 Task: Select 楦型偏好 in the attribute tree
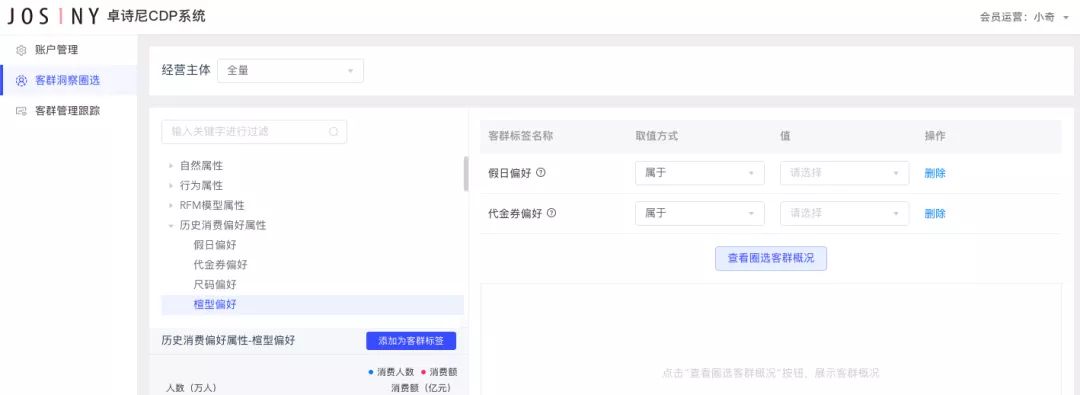312,305
